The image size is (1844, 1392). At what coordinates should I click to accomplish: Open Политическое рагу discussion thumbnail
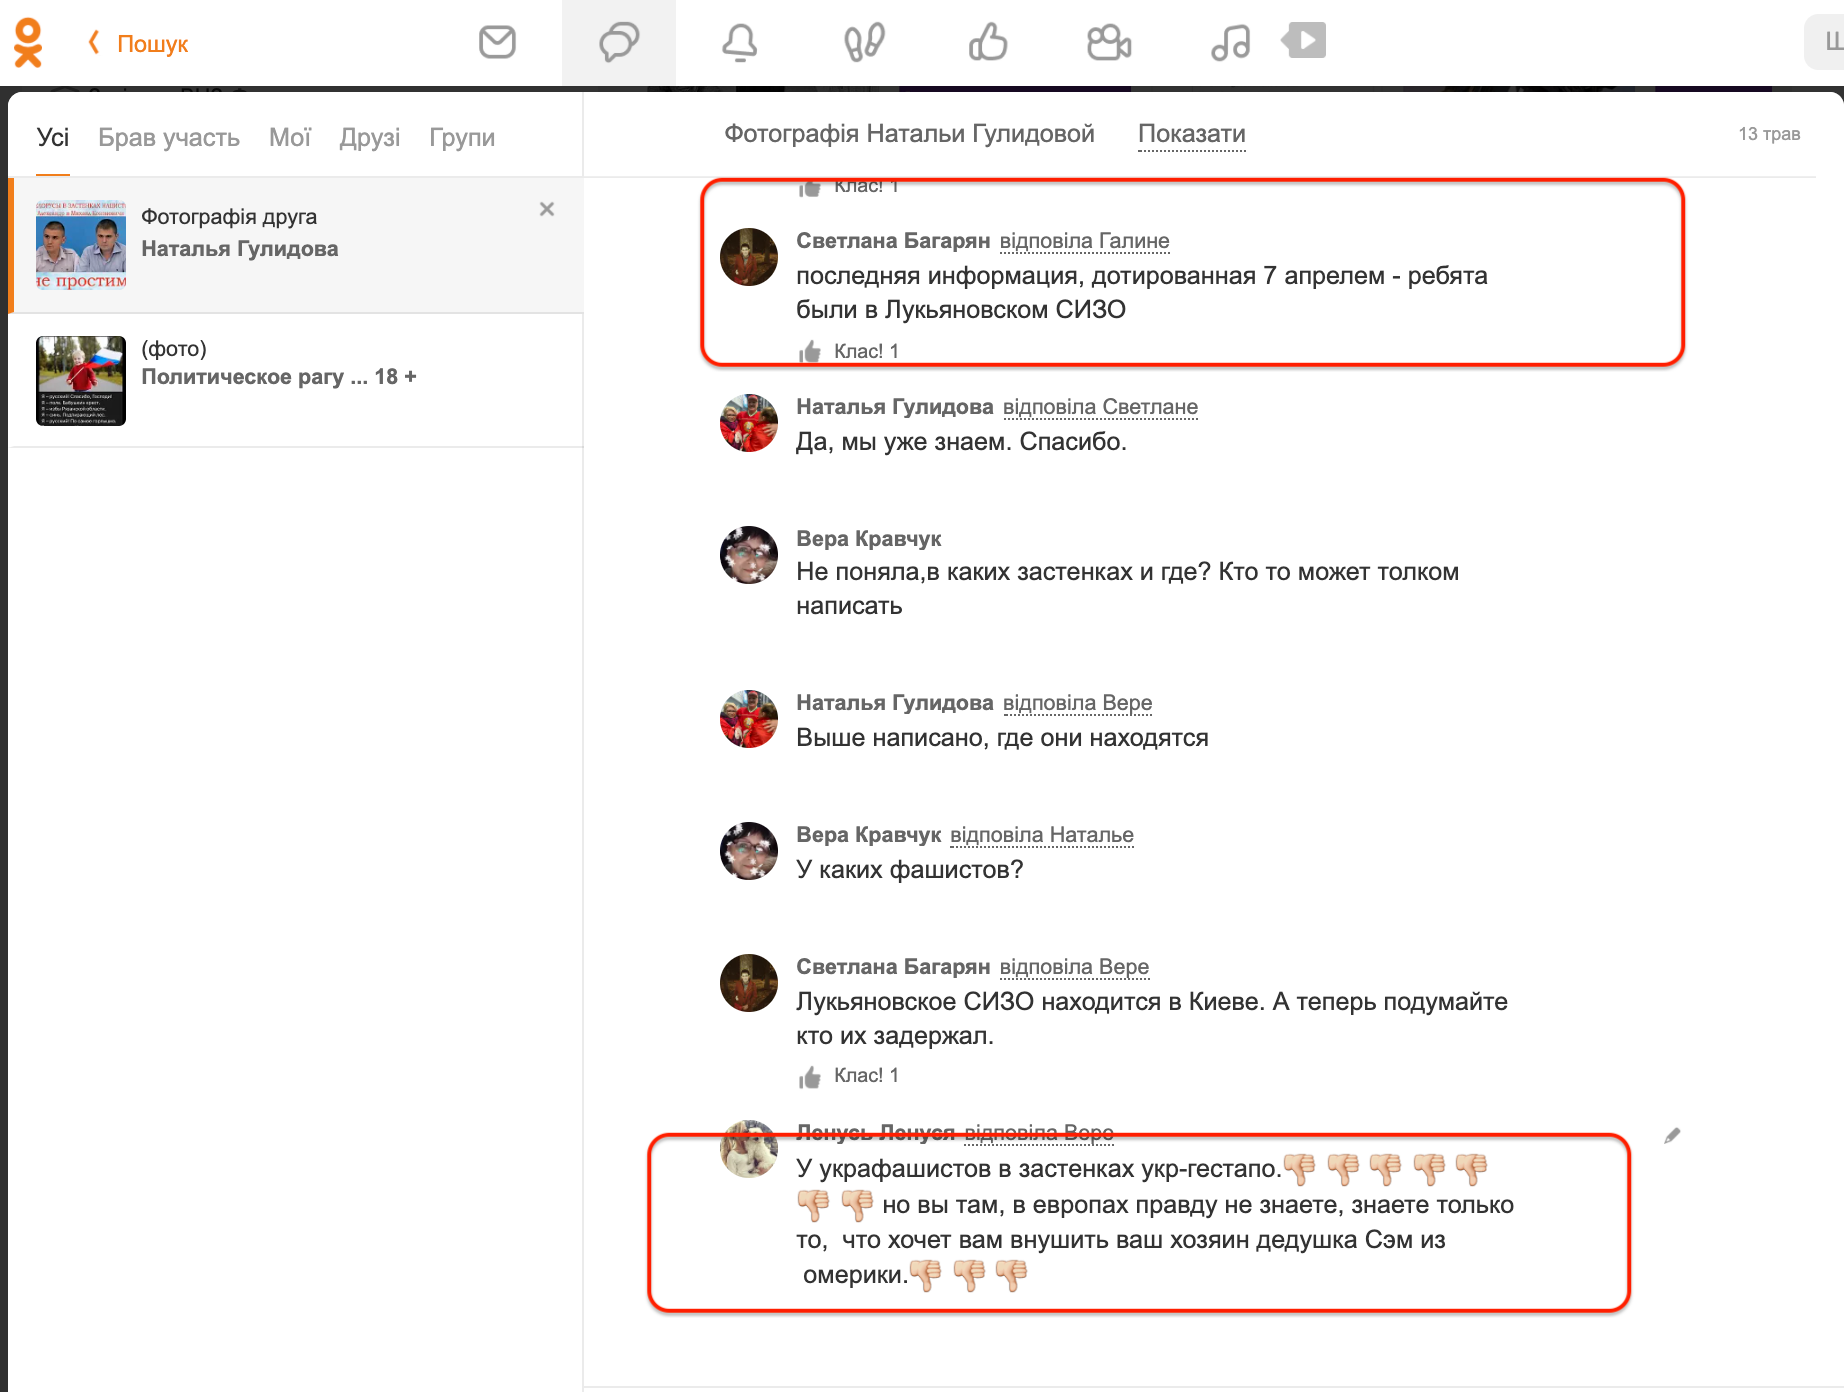81,380
